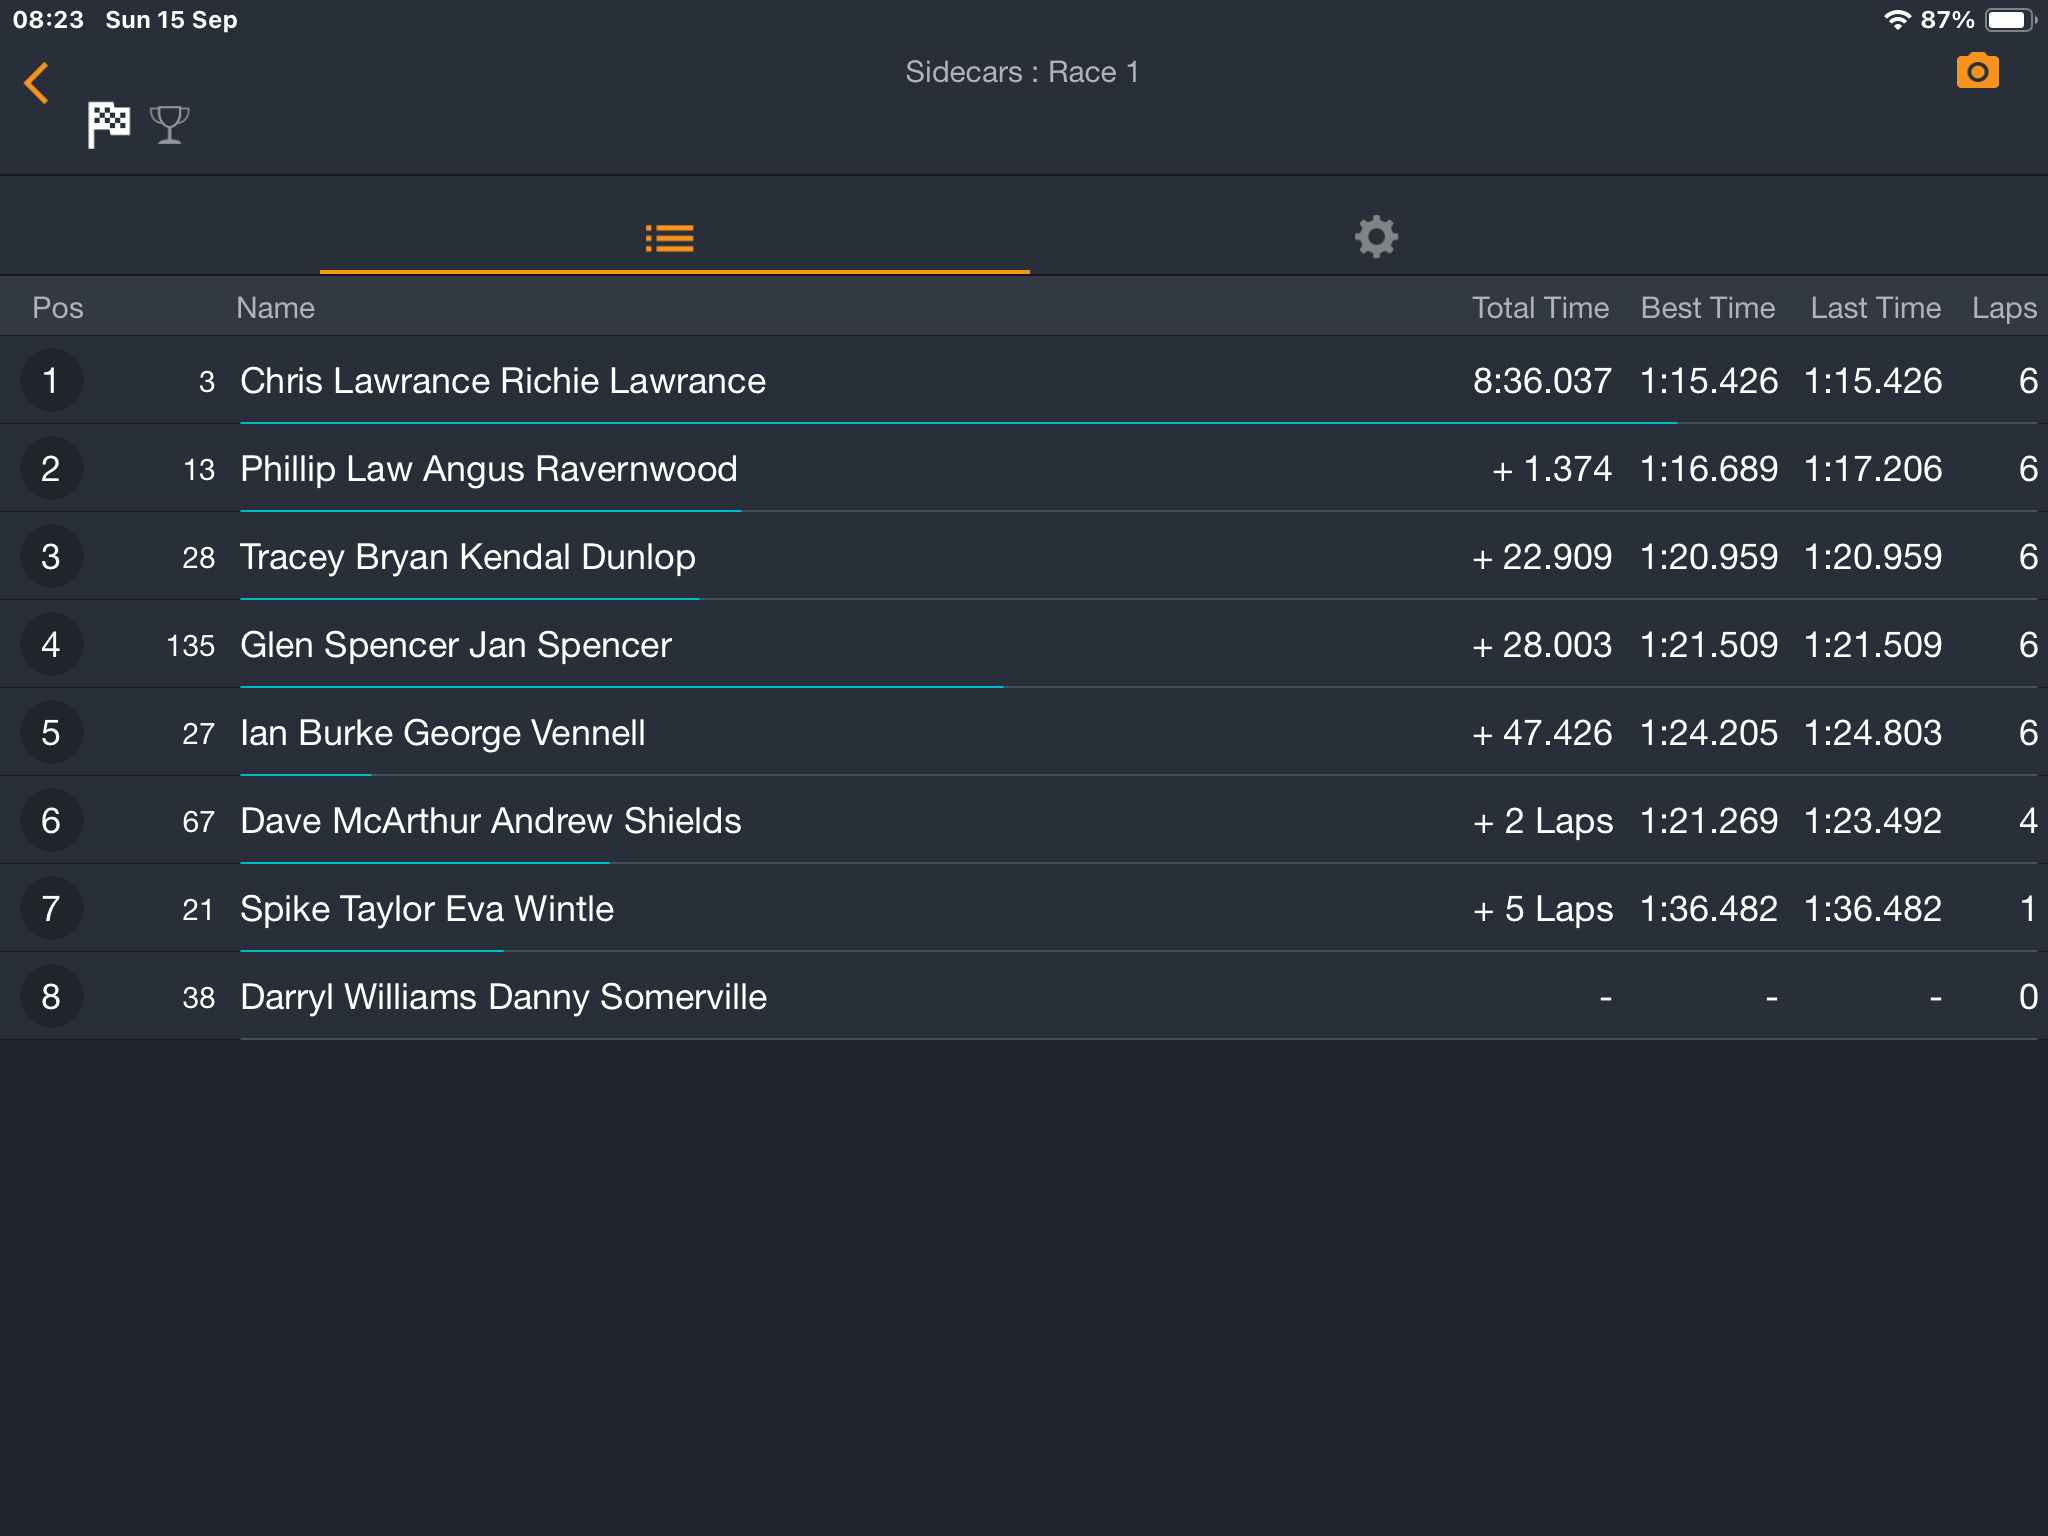2048x1536 pixels.
Task: Open Darryl Williams Danny Somerville row
Action: (1024, 997)
